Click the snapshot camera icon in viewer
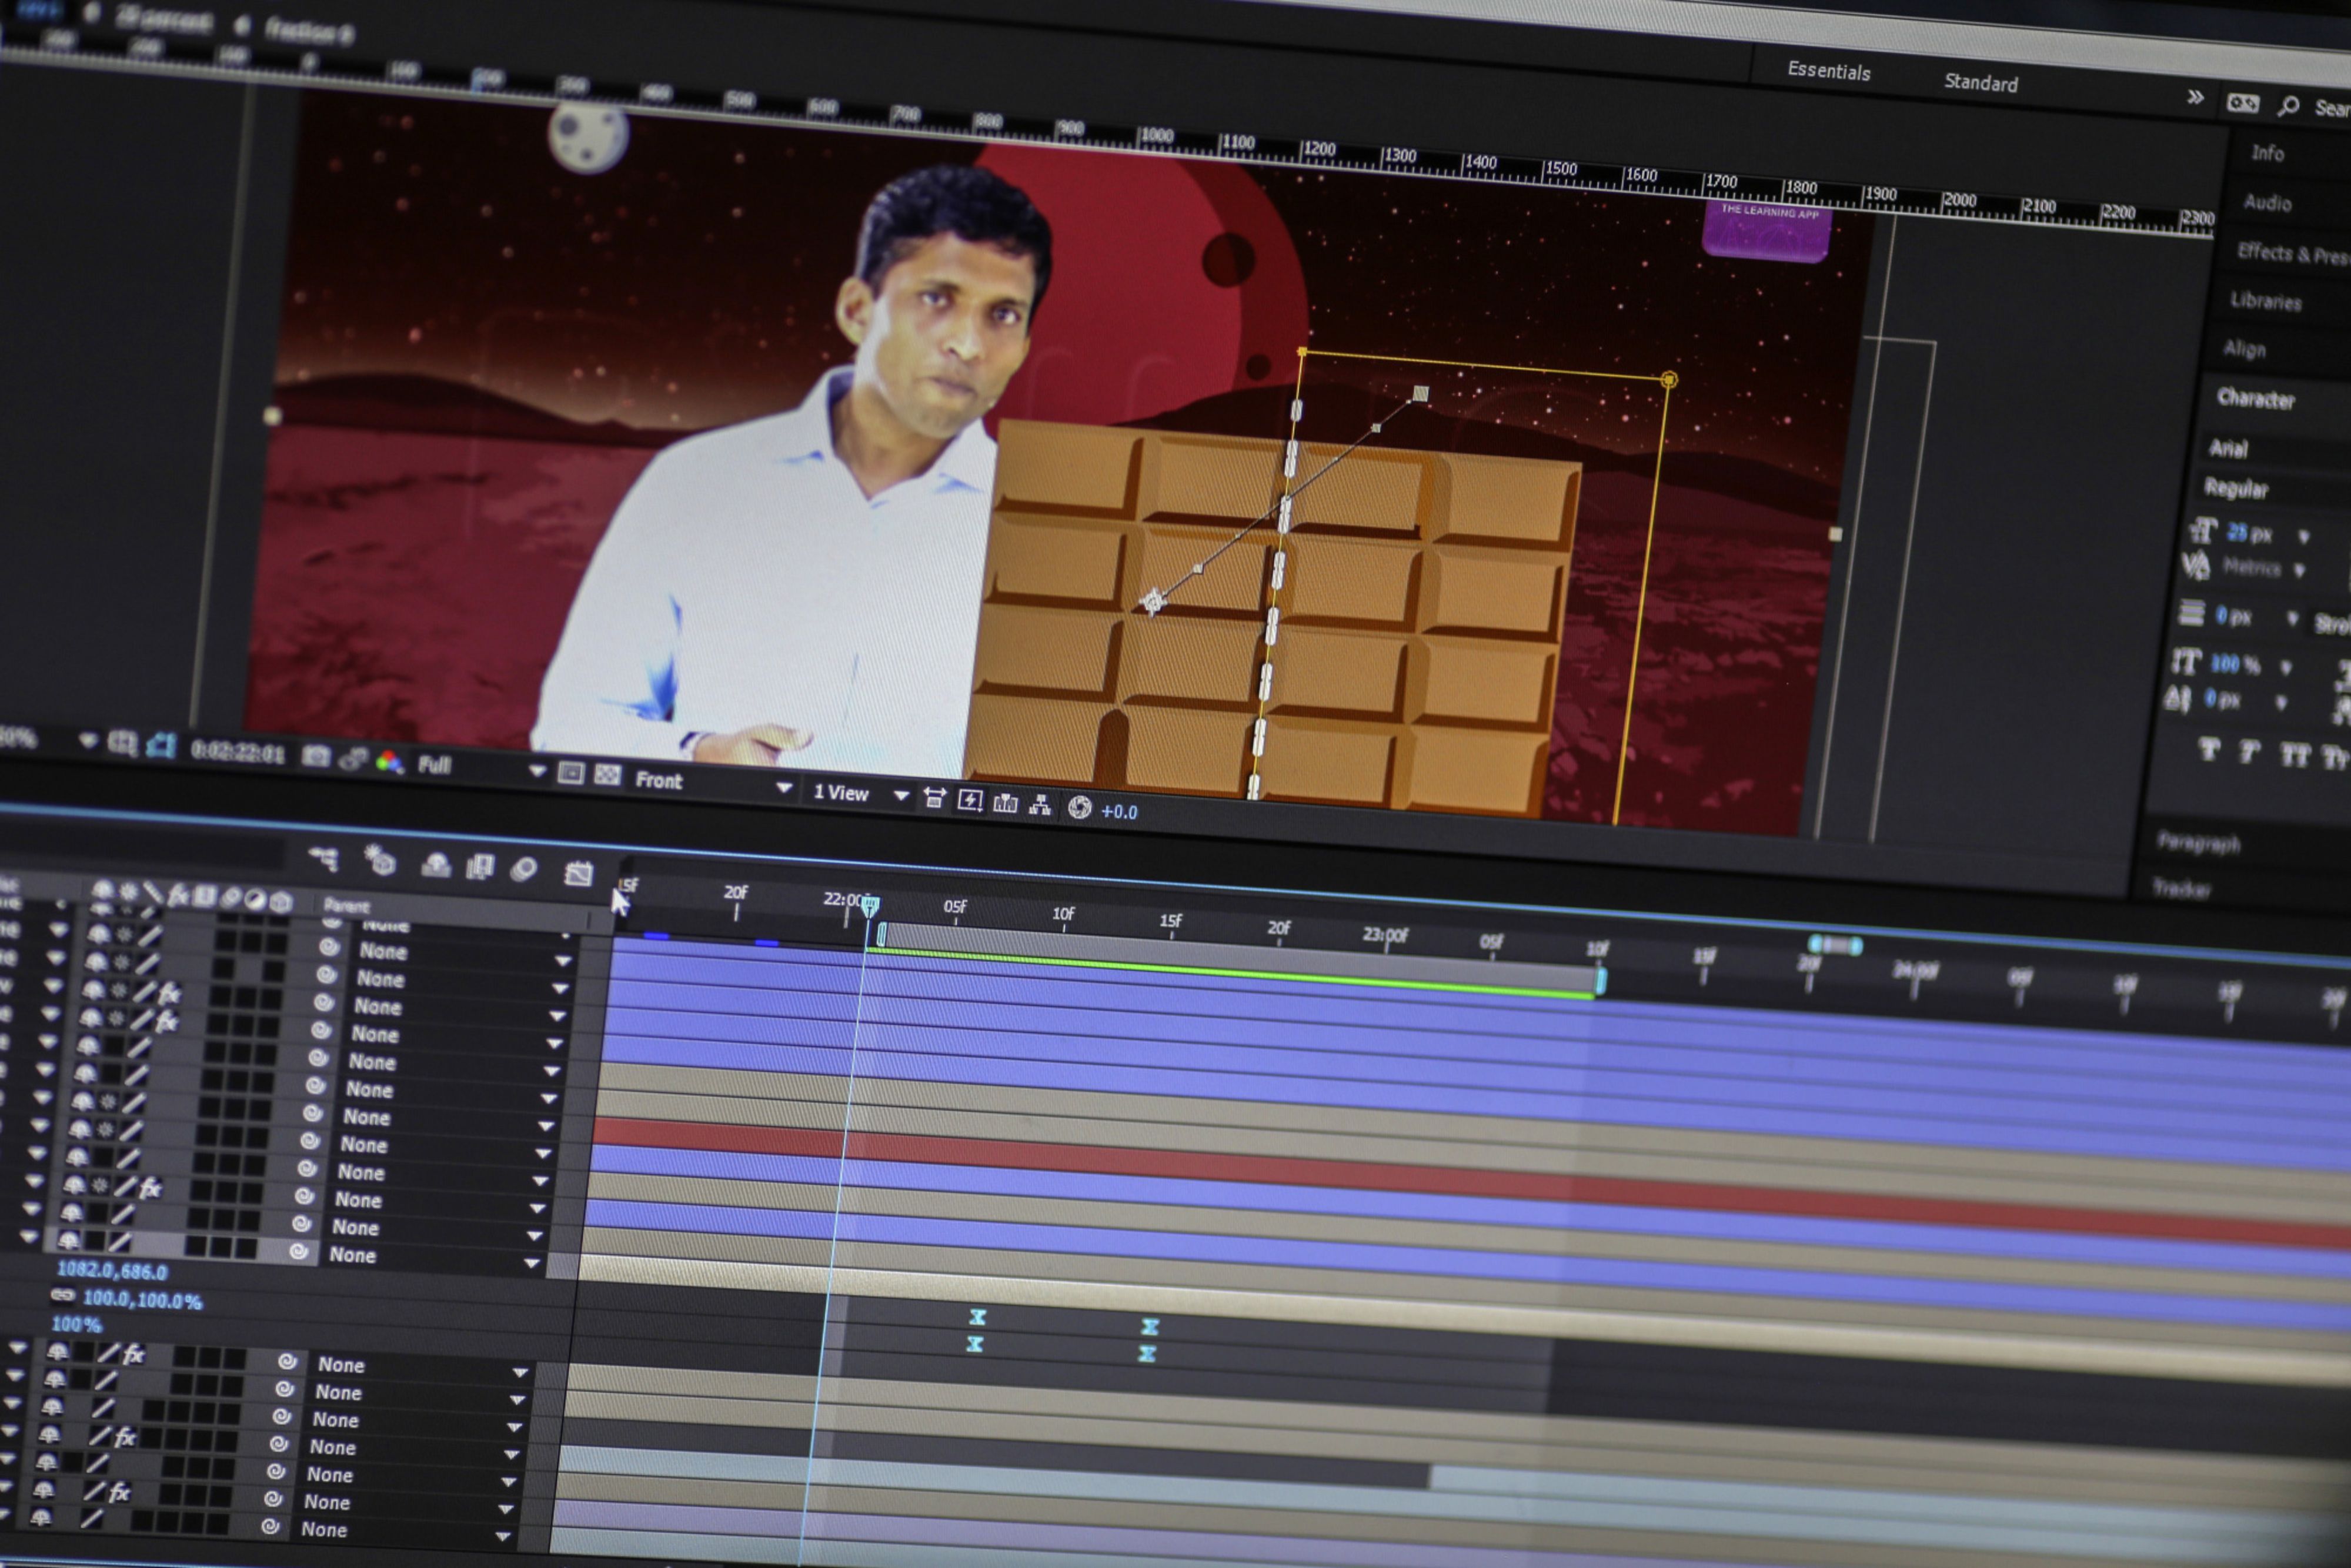Viewport: 2351px width, 1568px height. point(316,756)
